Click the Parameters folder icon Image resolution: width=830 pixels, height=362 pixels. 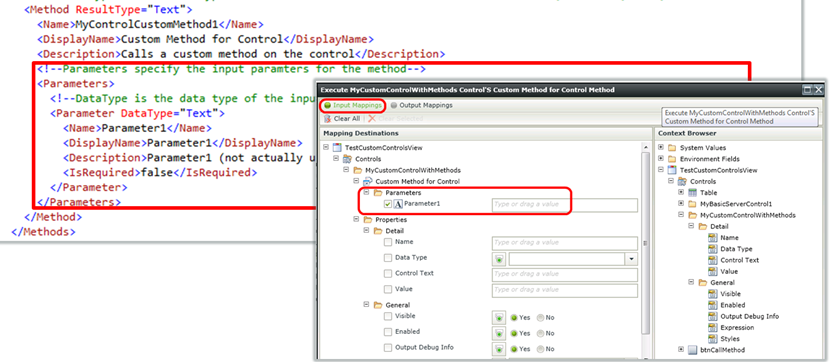(378, 193)
